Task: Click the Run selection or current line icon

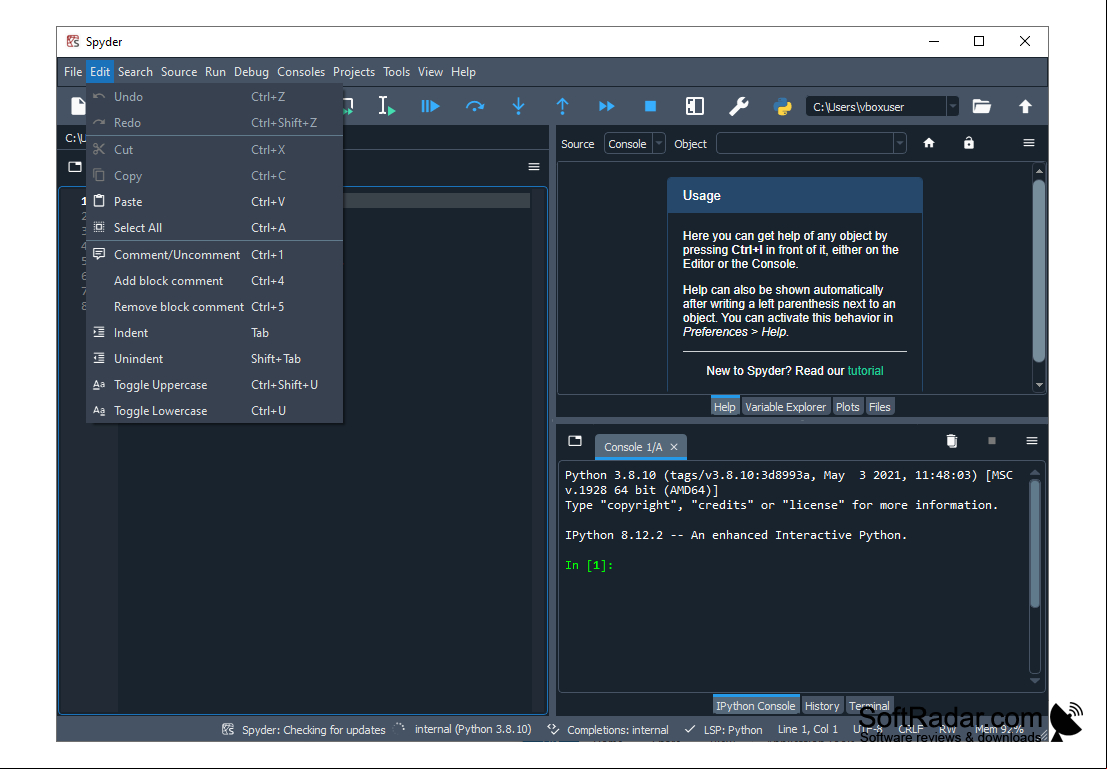Action: 386,106
